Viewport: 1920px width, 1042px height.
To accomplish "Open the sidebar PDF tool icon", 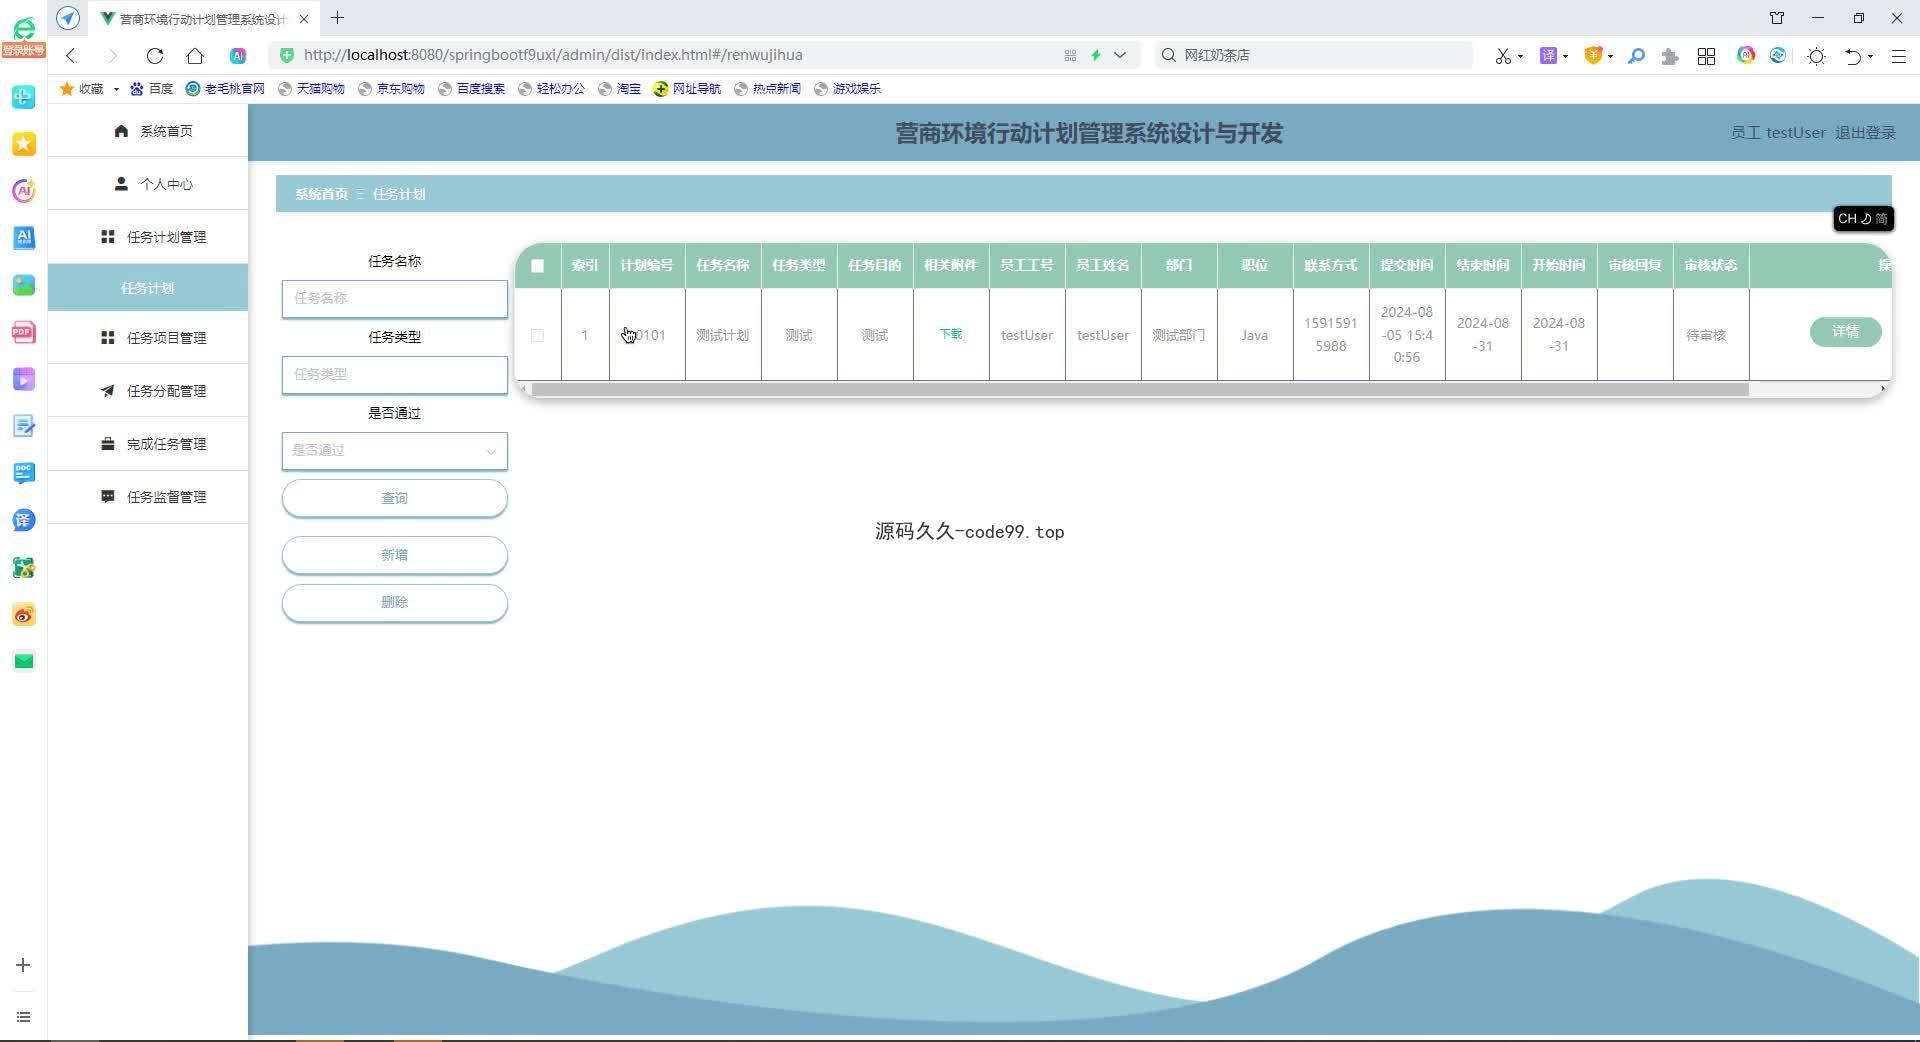I will coord(24,332).
